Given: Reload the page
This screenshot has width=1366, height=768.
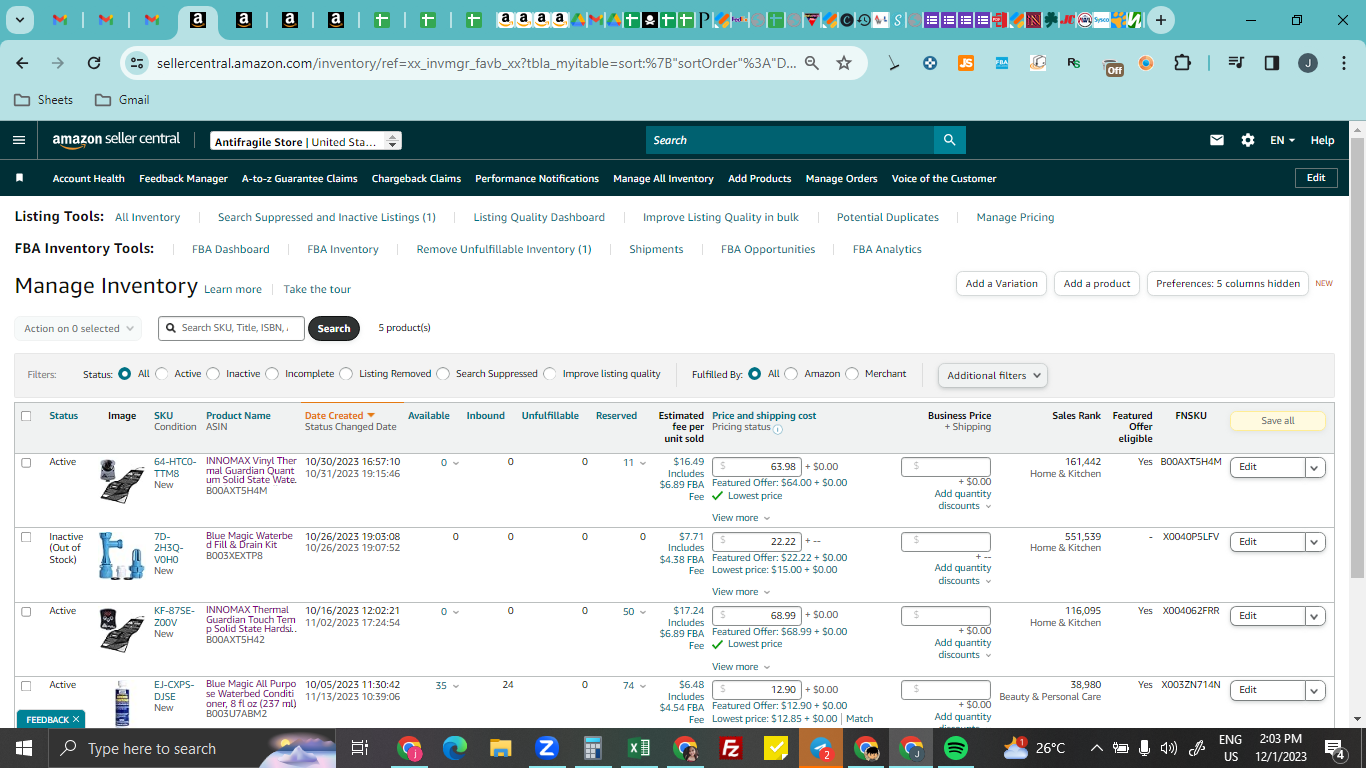Looking at the screenshot, I should click(x=94, y=63).
